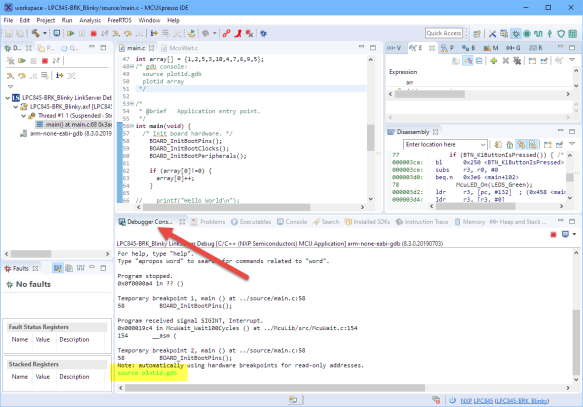Click the green chip perspective icon
Image resolution: width=583 pixels, height=407 pixels.
527,34
